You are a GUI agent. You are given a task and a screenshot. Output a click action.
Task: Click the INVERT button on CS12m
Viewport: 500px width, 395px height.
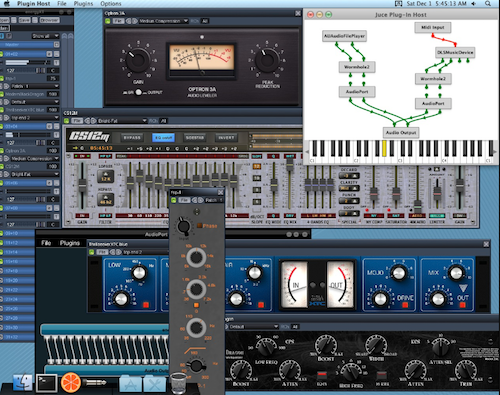[x=226, y=137]
